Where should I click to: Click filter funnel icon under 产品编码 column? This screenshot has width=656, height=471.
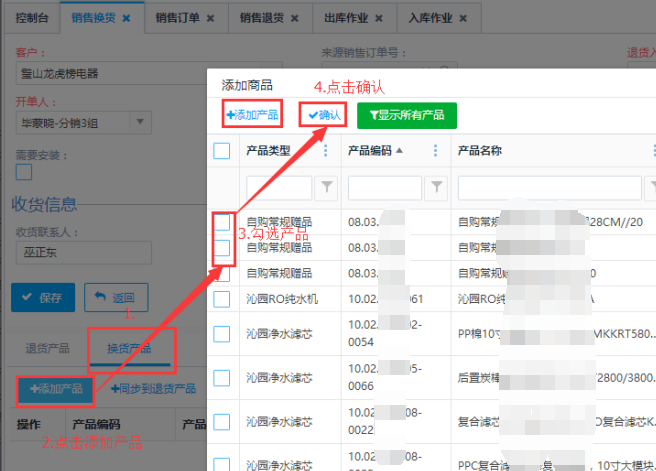pos(437,188)
